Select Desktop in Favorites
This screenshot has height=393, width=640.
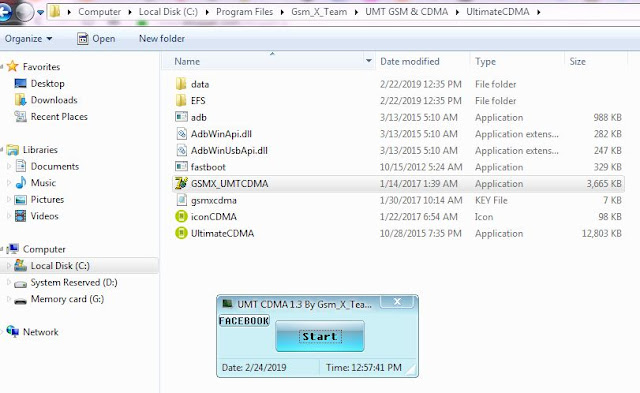point(47,83)
